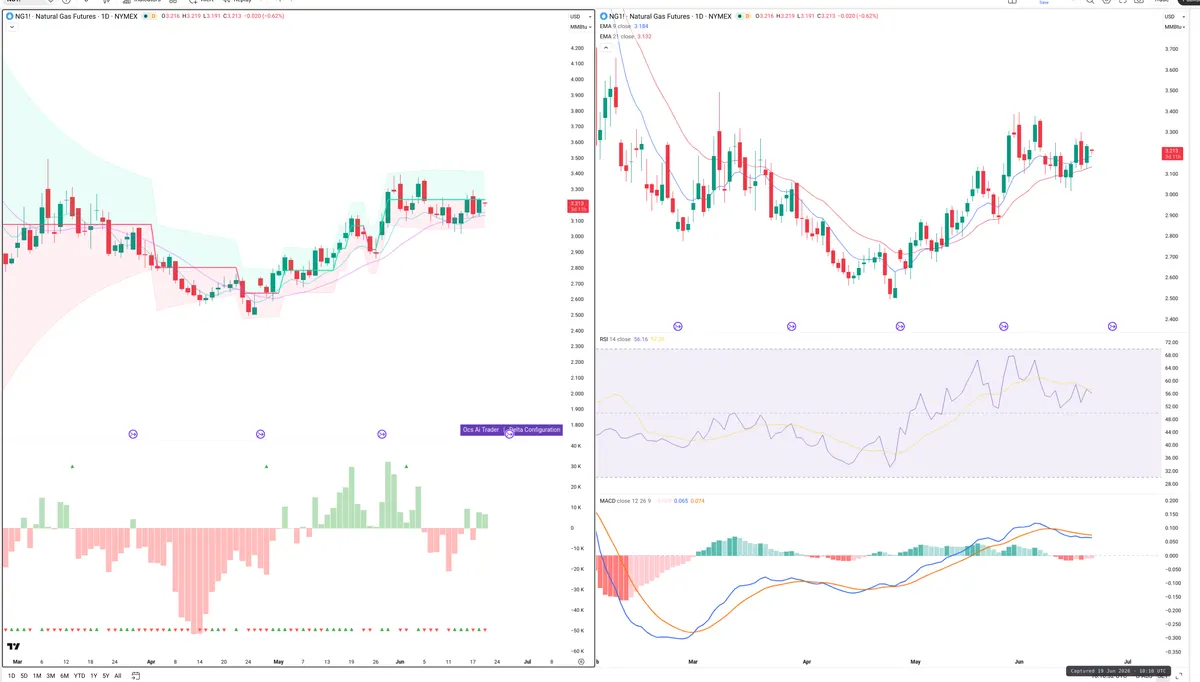The width and height of the screenshot is (1200, 682).
Task: Open MMBtu unit dropdown on right chart
Action: click(x=1173, y=26)
